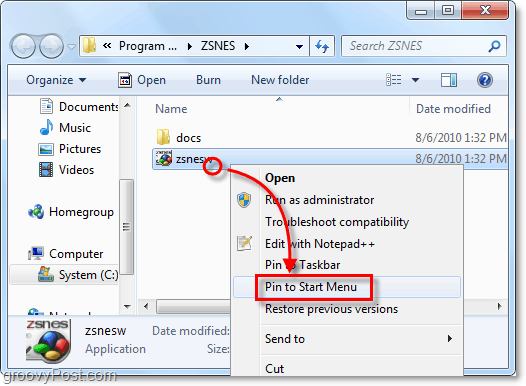This screenshot has height=386, width=526.
Task: Click horizontal scrollbar right arrow
Action: (x=499, y=306)
